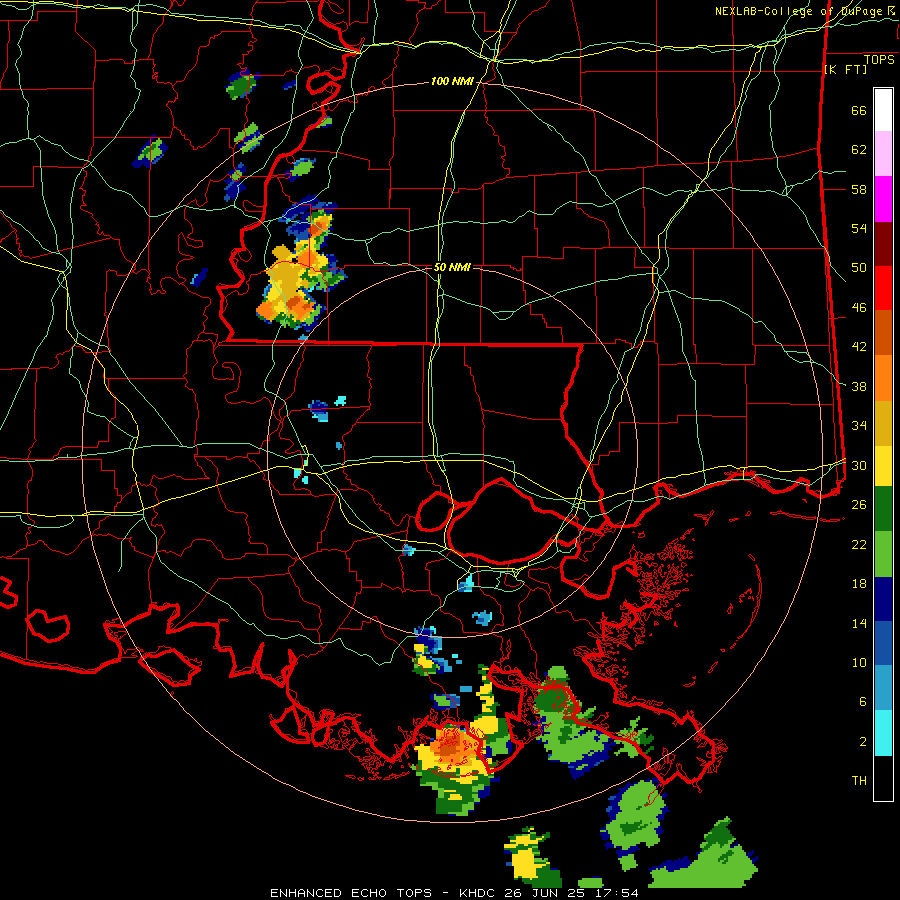The image size is (900, 900).
Task: Click legend value "54"
Action: point(859,228)
